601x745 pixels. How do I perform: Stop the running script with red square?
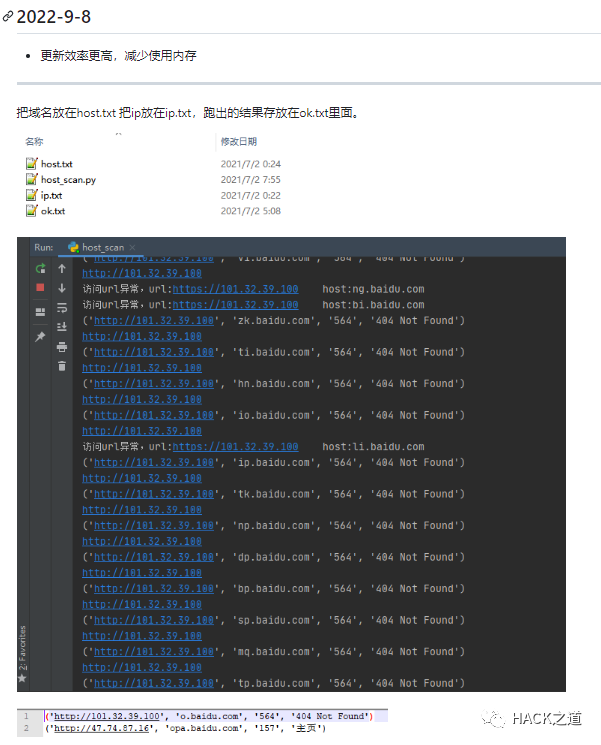point(40,287)
